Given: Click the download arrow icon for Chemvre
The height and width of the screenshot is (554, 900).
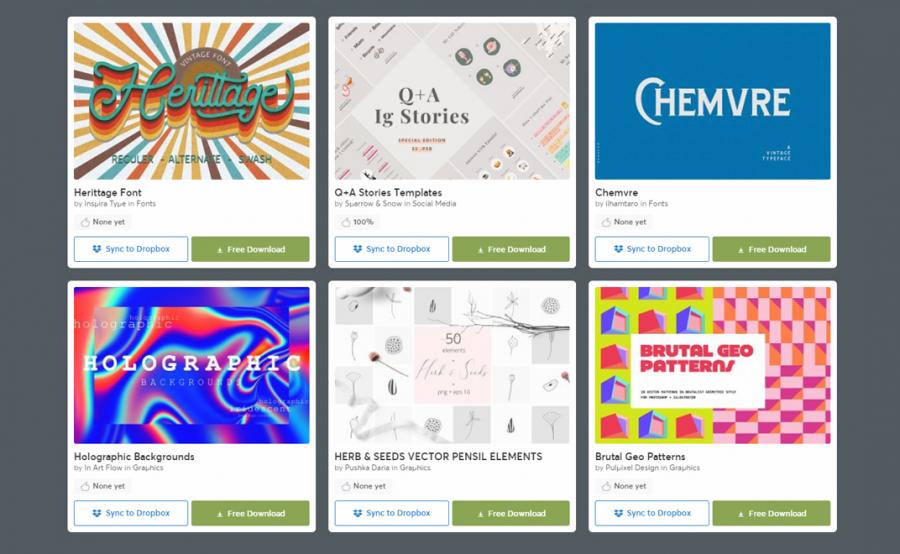Looking at the screenshot, I should tap(740, 250).
